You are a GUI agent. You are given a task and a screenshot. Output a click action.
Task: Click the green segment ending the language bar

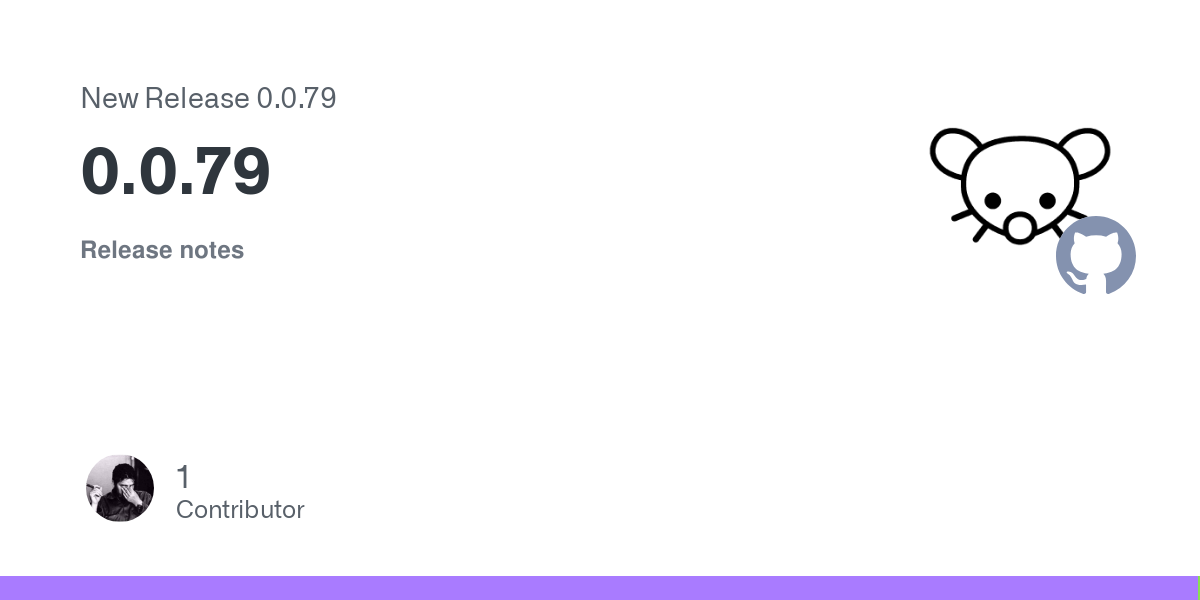pyautogui.click(x=1198, y=588)
